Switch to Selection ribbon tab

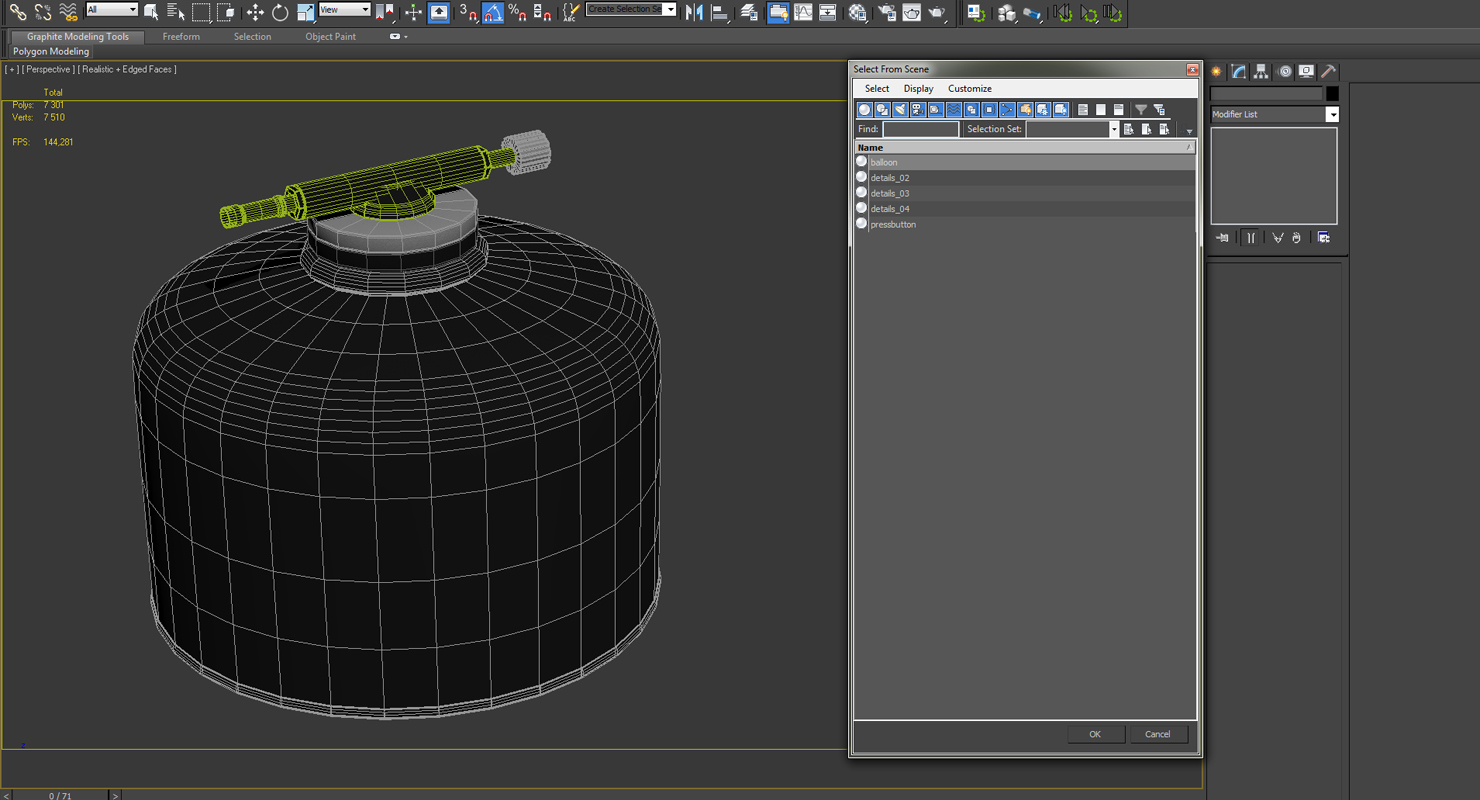pyautogui.click(x=252, y=36)
